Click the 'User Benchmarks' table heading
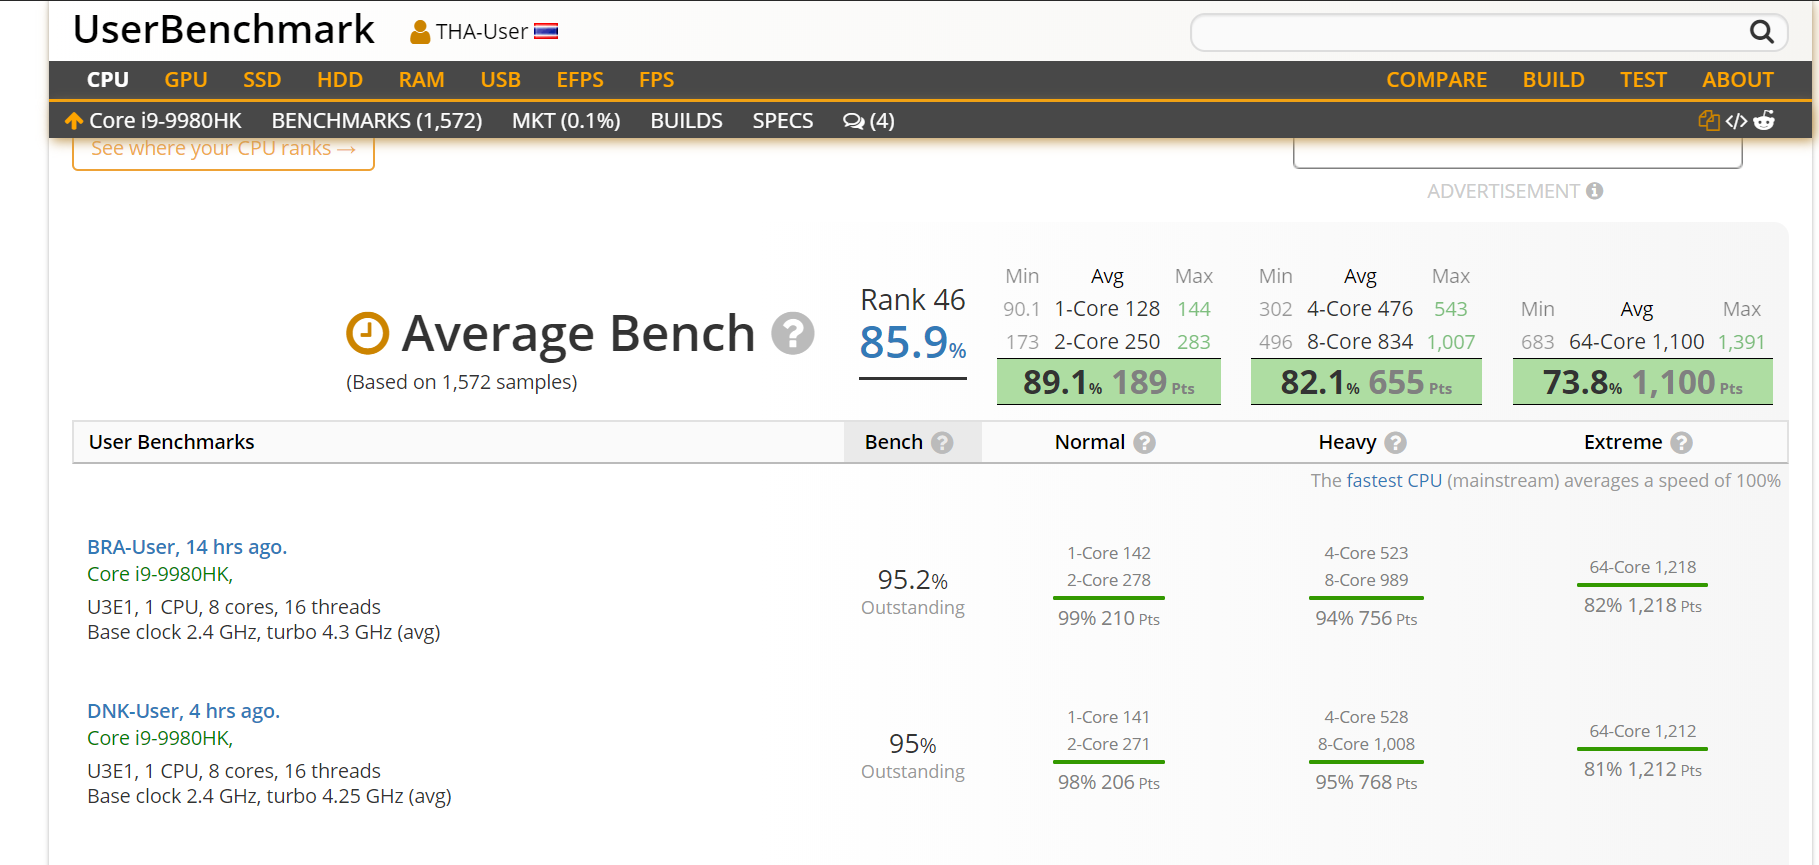 (x=172, y=443)
